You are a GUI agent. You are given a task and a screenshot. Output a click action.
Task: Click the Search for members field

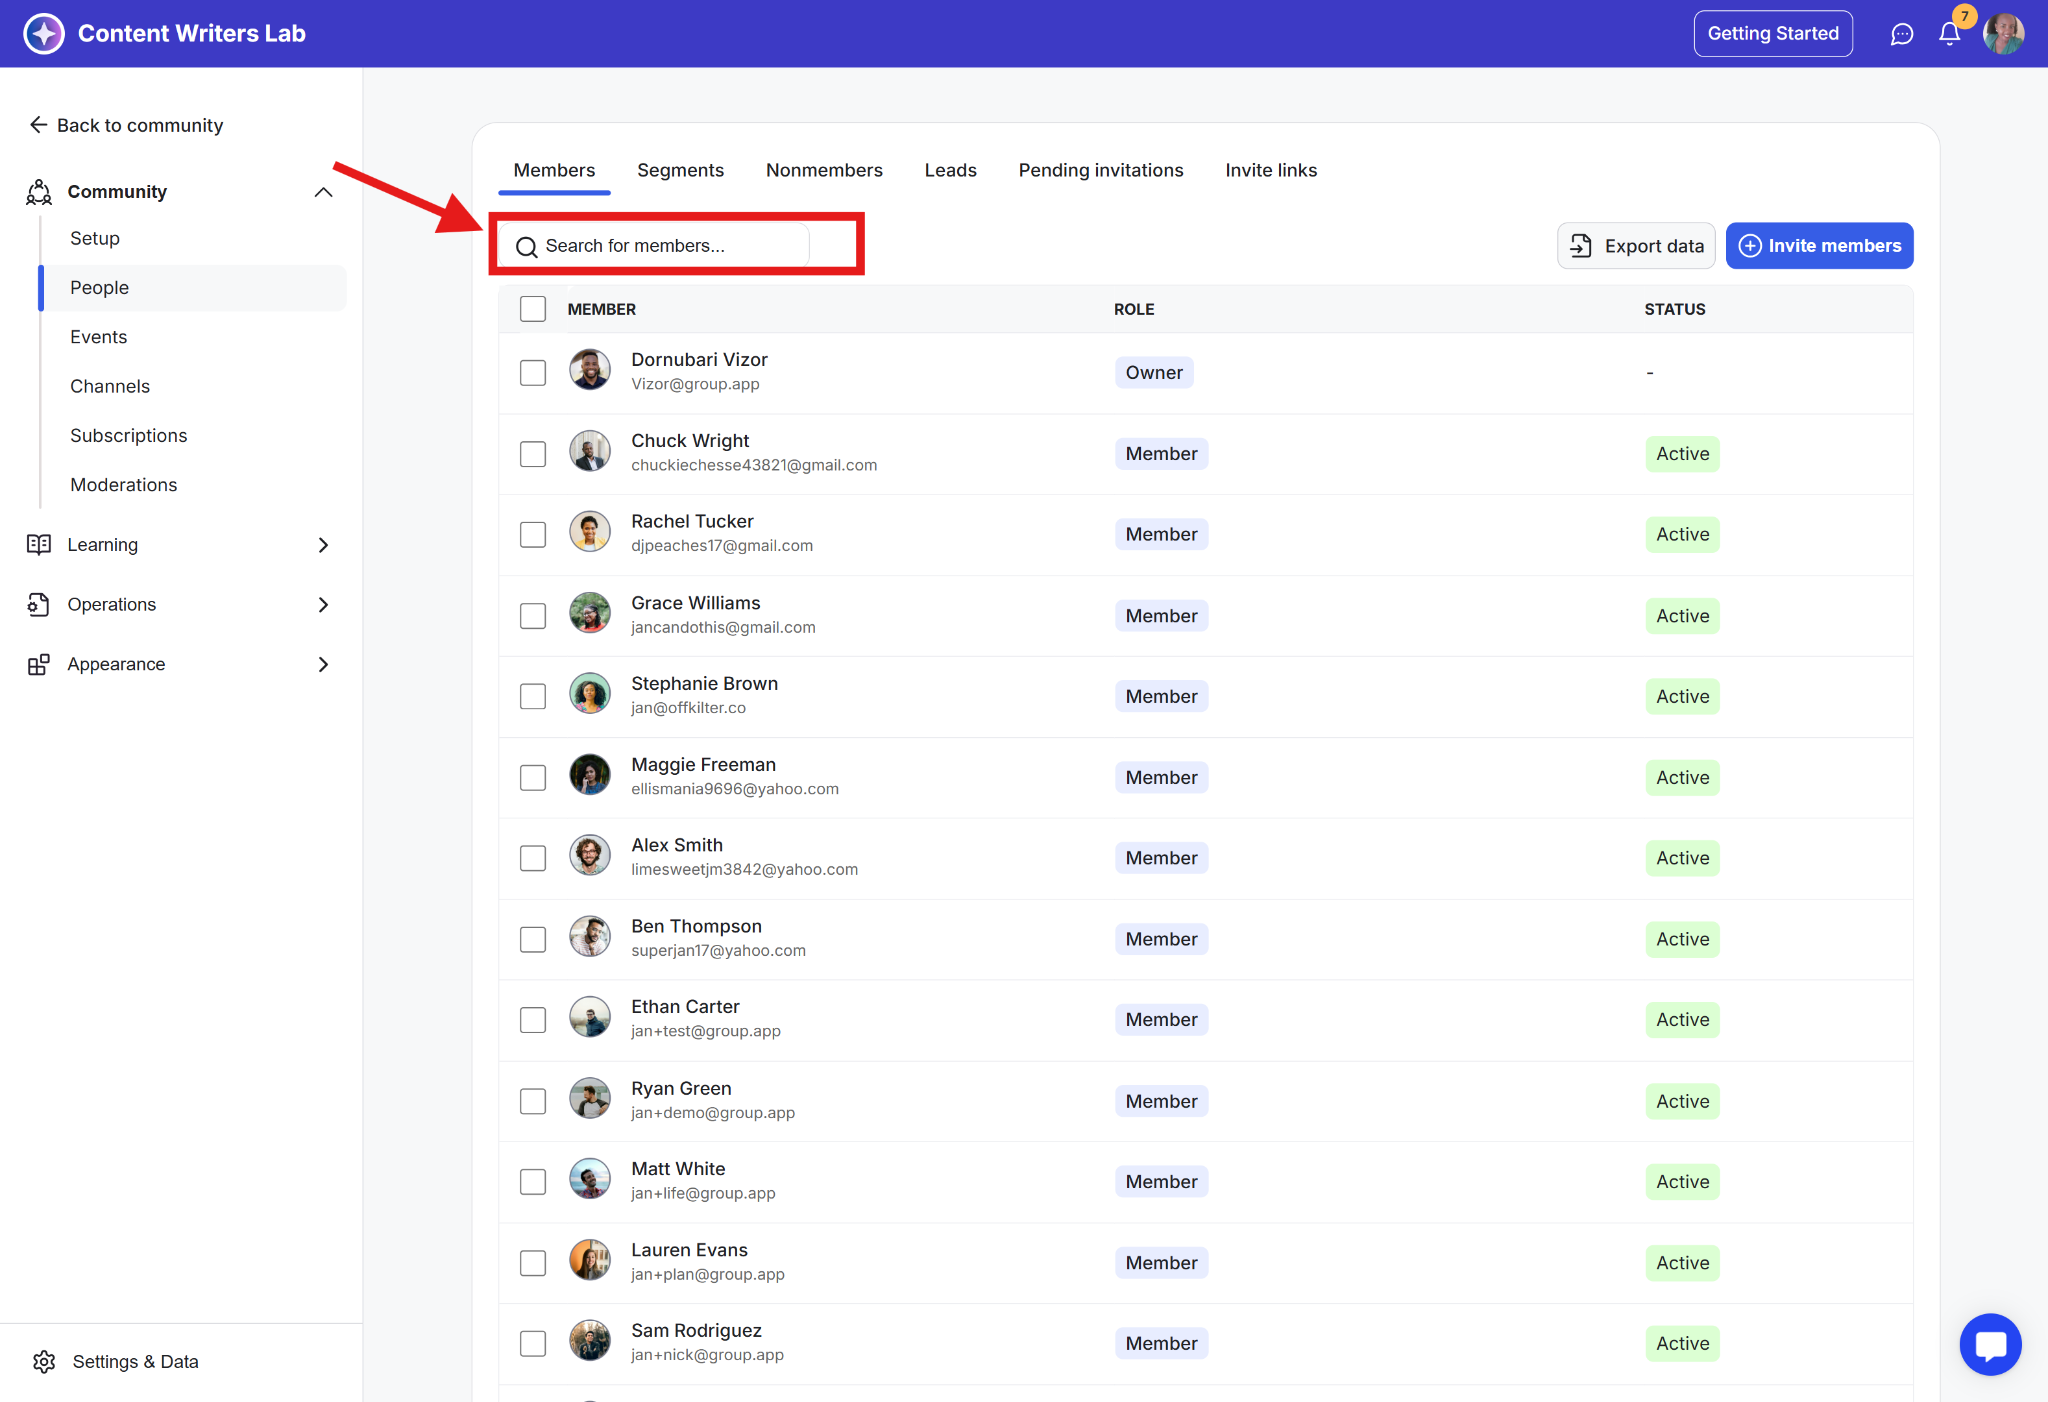660,246
